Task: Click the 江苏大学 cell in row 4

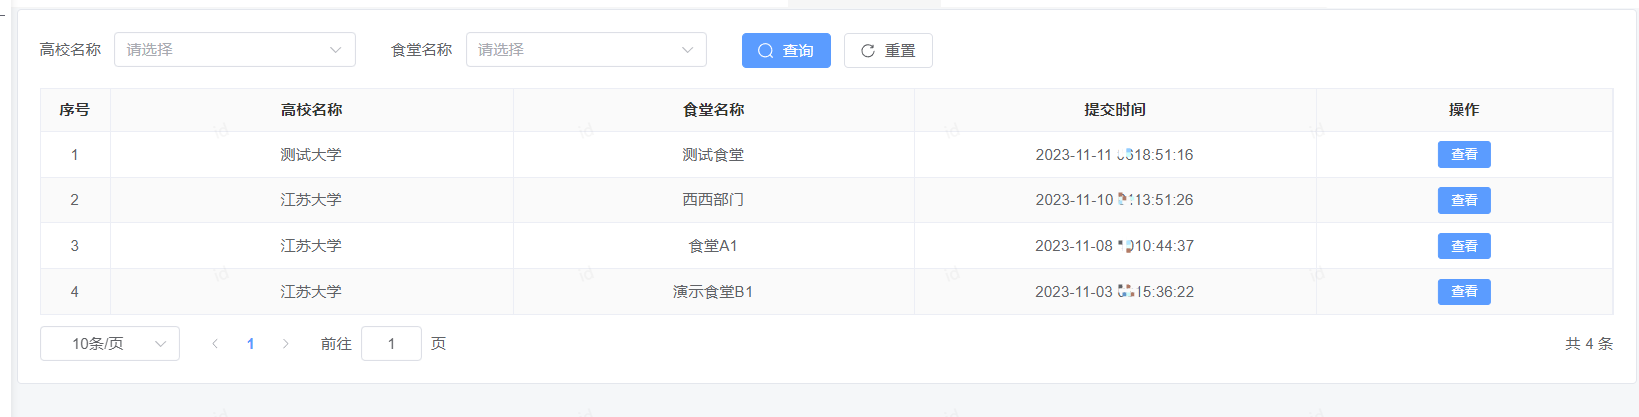Action: 311,292
